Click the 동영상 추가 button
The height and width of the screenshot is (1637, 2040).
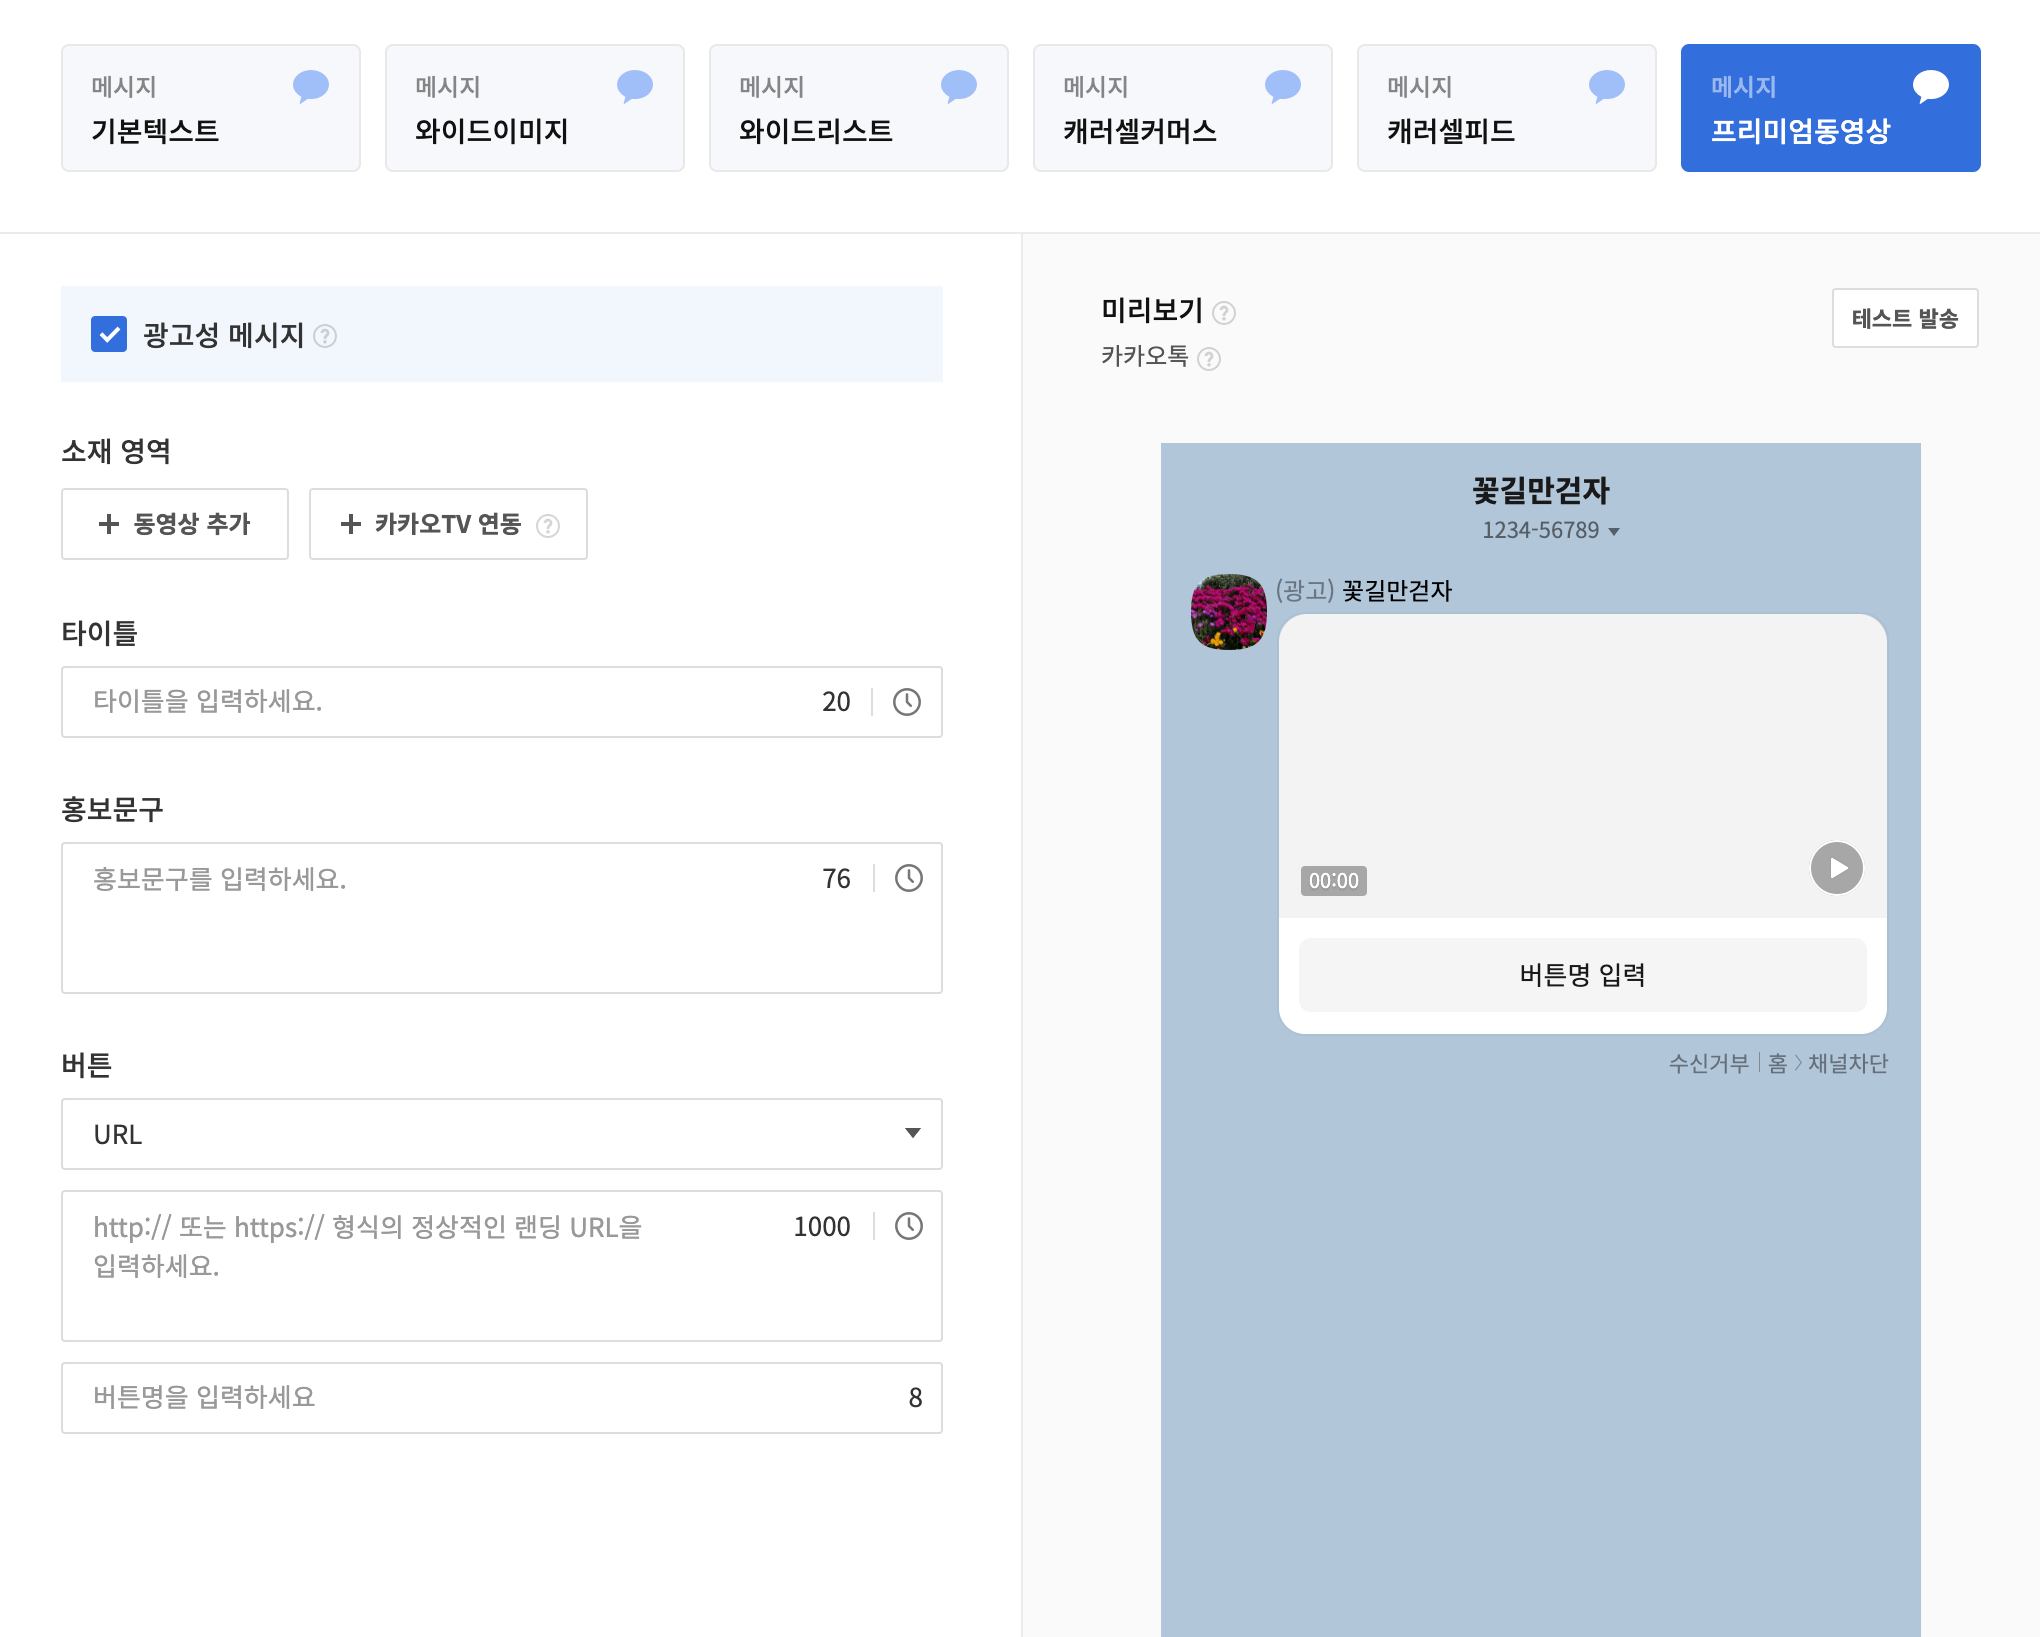[x=175, y=524]
